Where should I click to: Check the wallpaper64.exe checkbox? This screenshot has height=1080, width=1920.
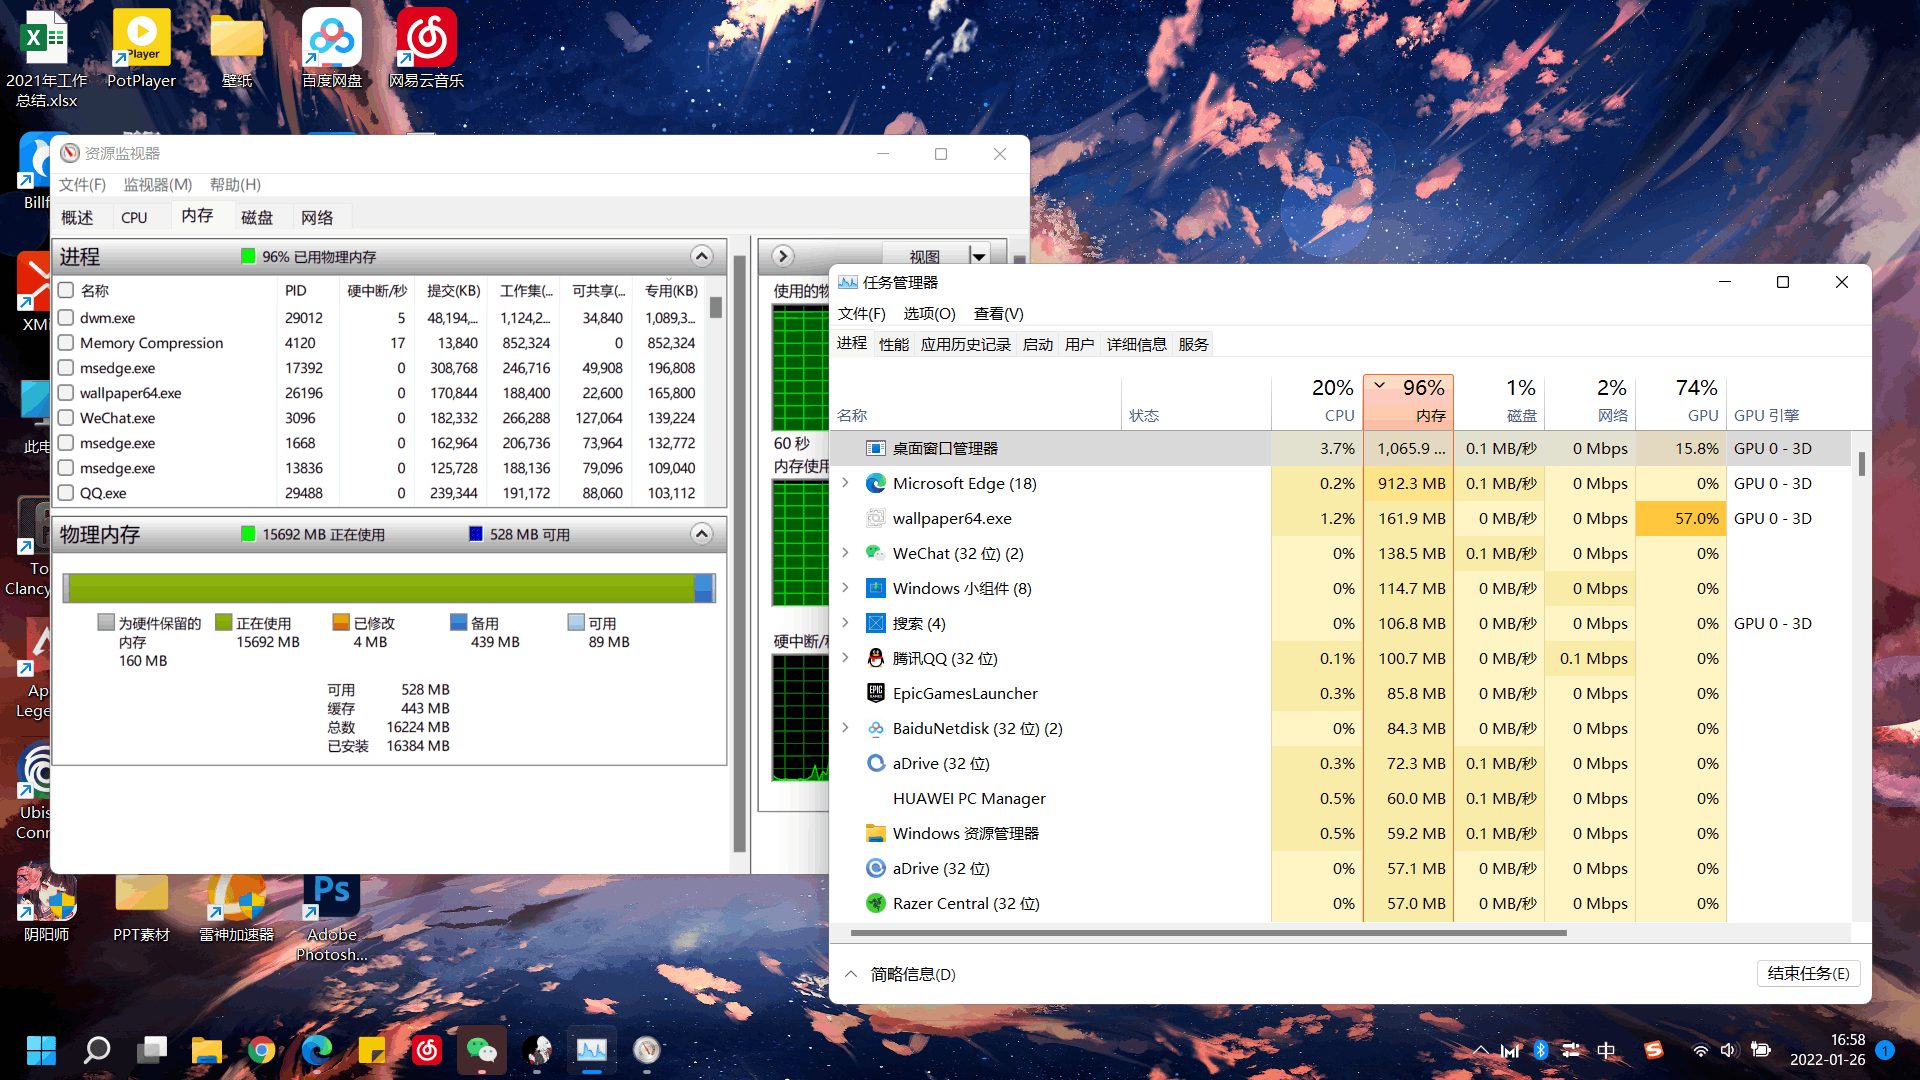click(66, 392)
